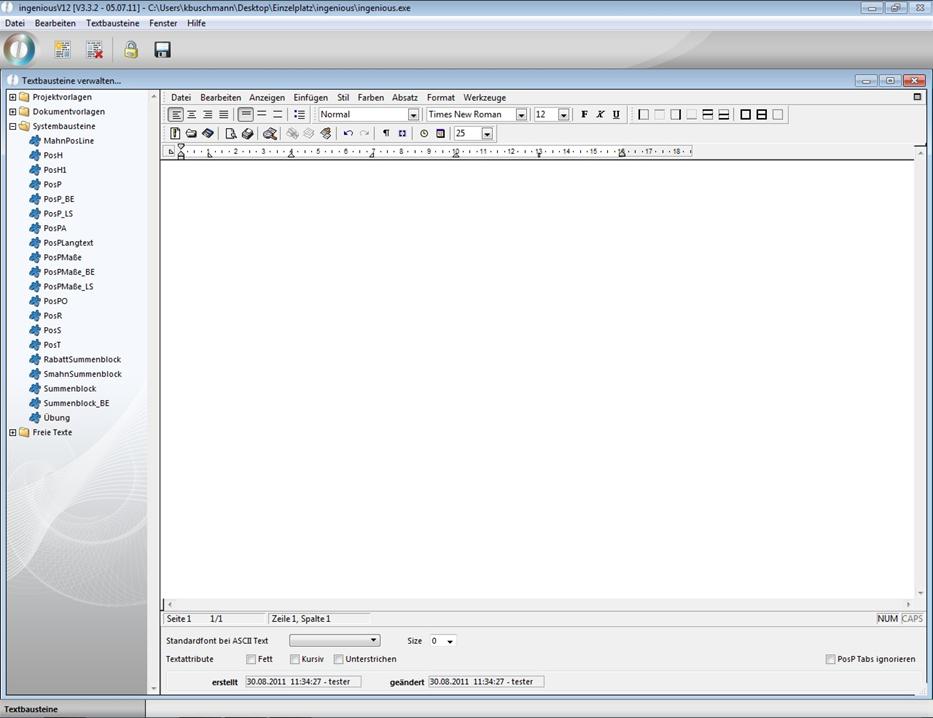The image size is (933, 718).
Task: Enable the Fett checkbox
Action: [x=251, y=659]
